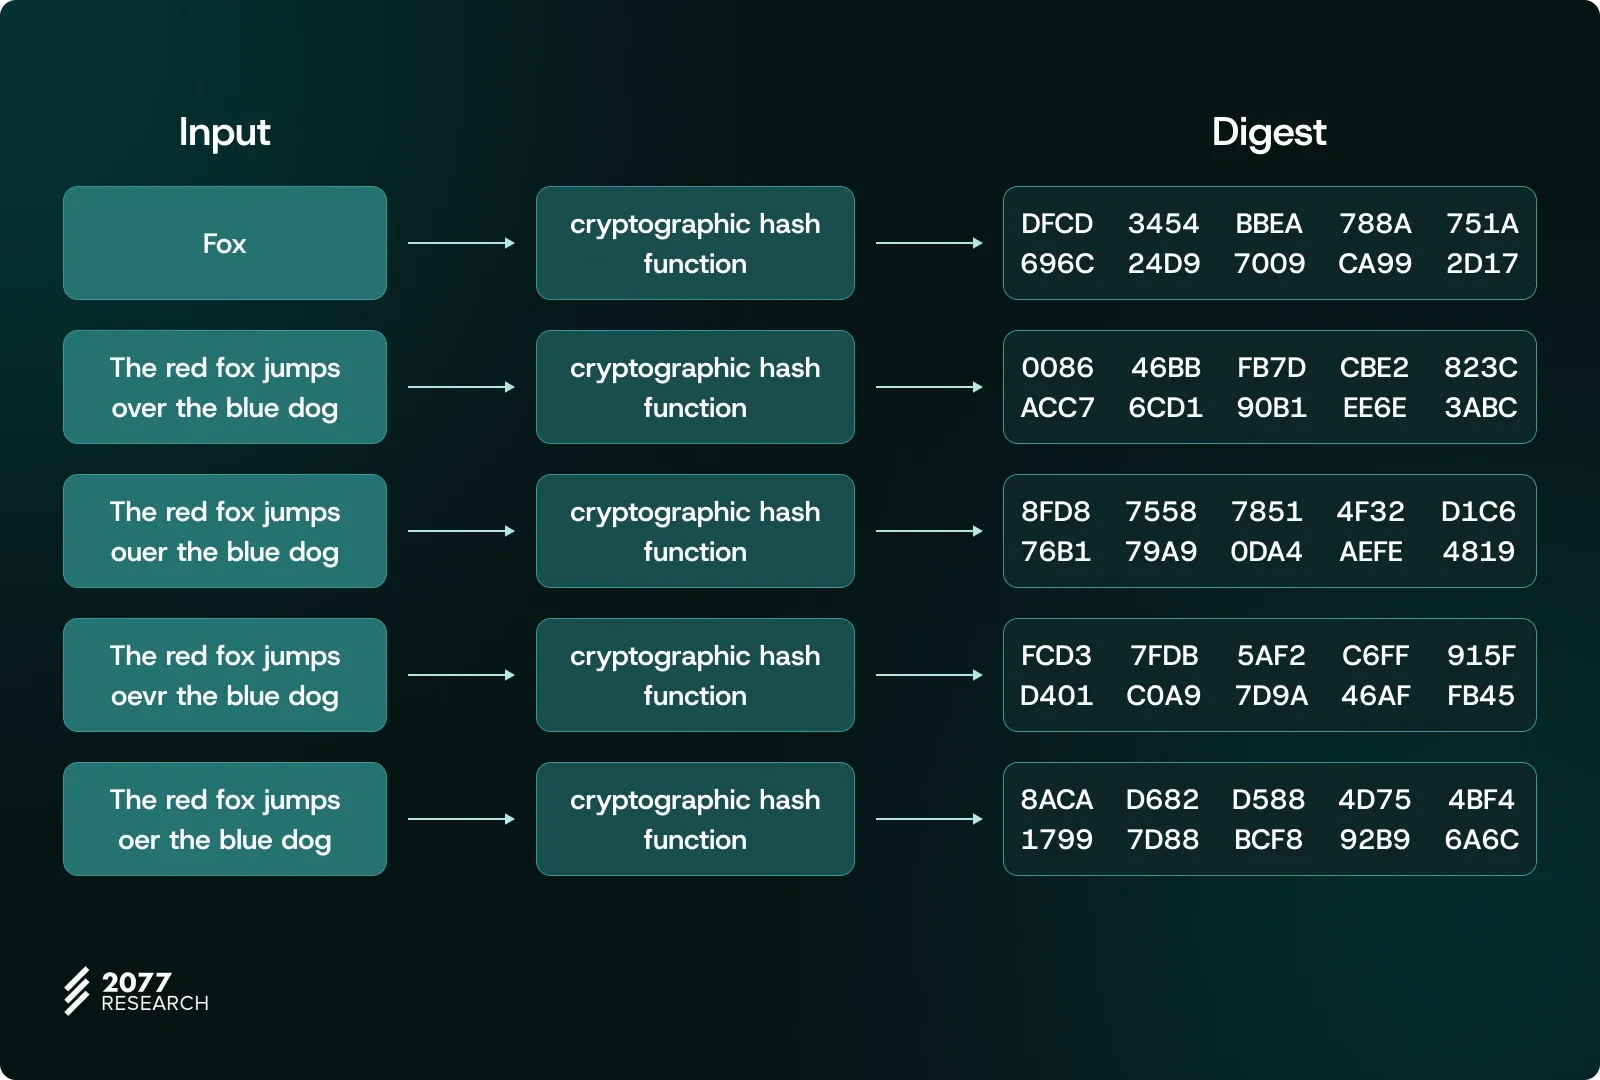Click the arrow right of the Fox input
Screen dimensions: 1600x1080
(x=461, y=243)
